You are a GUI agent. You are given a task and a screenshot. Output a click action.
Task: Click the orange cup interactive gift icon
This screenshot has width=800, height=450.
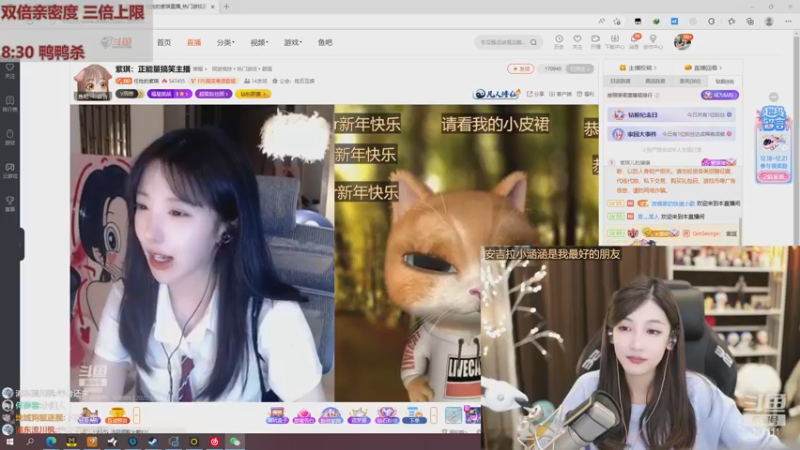117,415
